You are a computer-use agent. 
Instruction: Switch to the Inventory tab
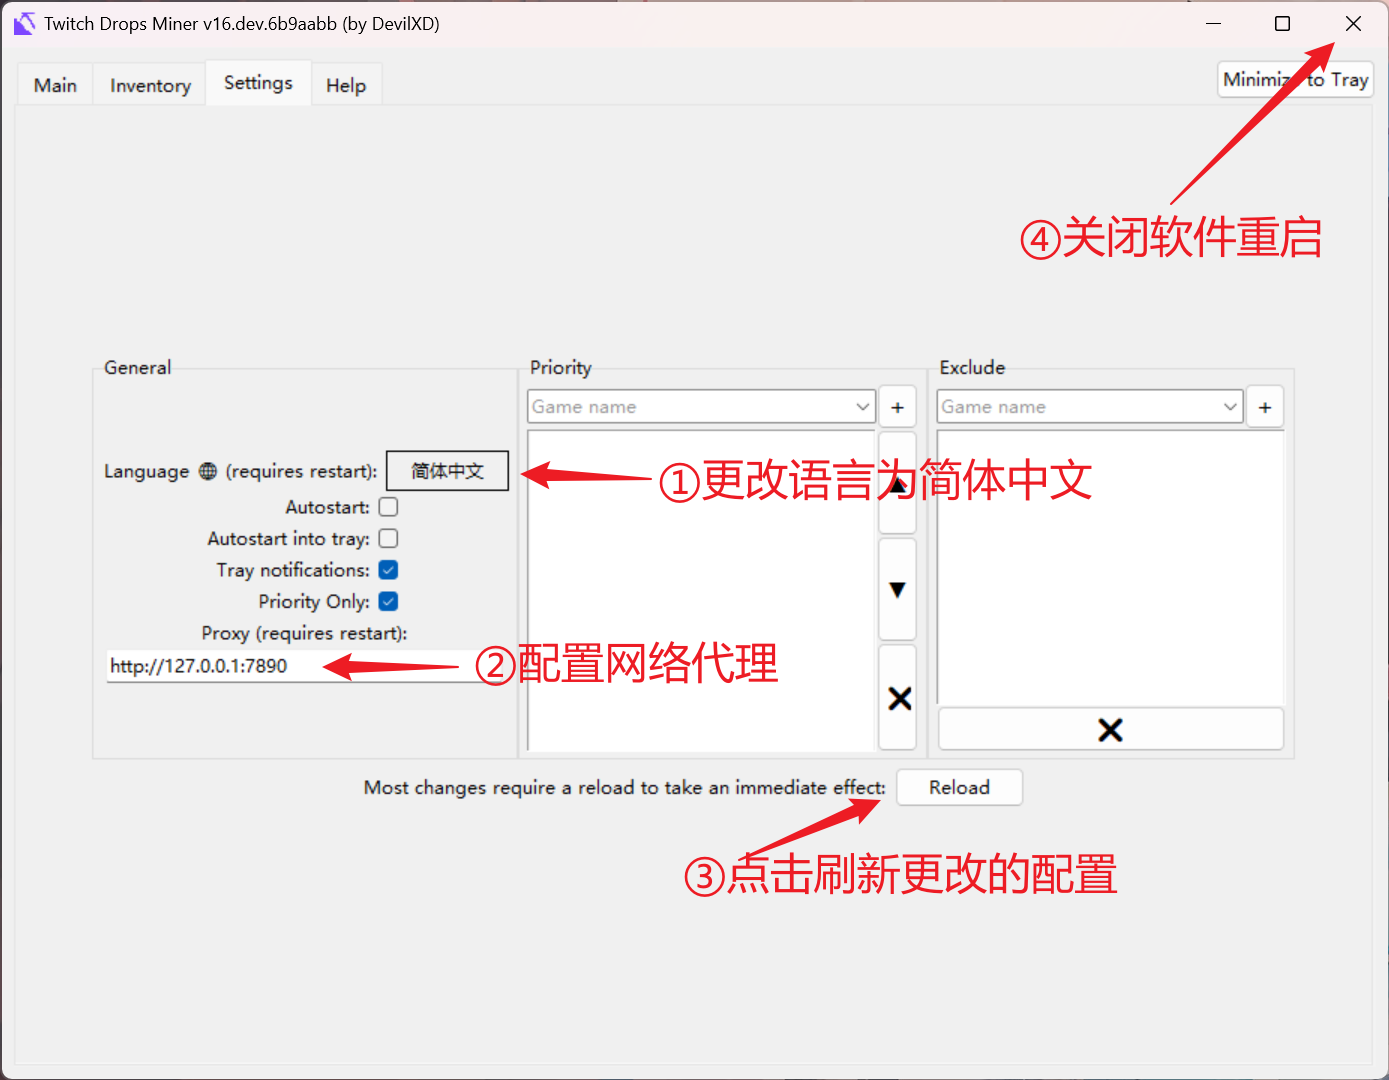click(150, 85)
